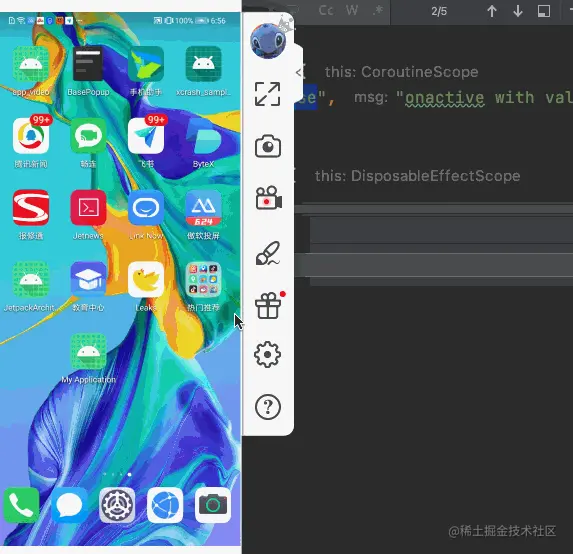Screen dimensions: 573x554
Task: Open the help question mark icon
Action: point(267,407)
